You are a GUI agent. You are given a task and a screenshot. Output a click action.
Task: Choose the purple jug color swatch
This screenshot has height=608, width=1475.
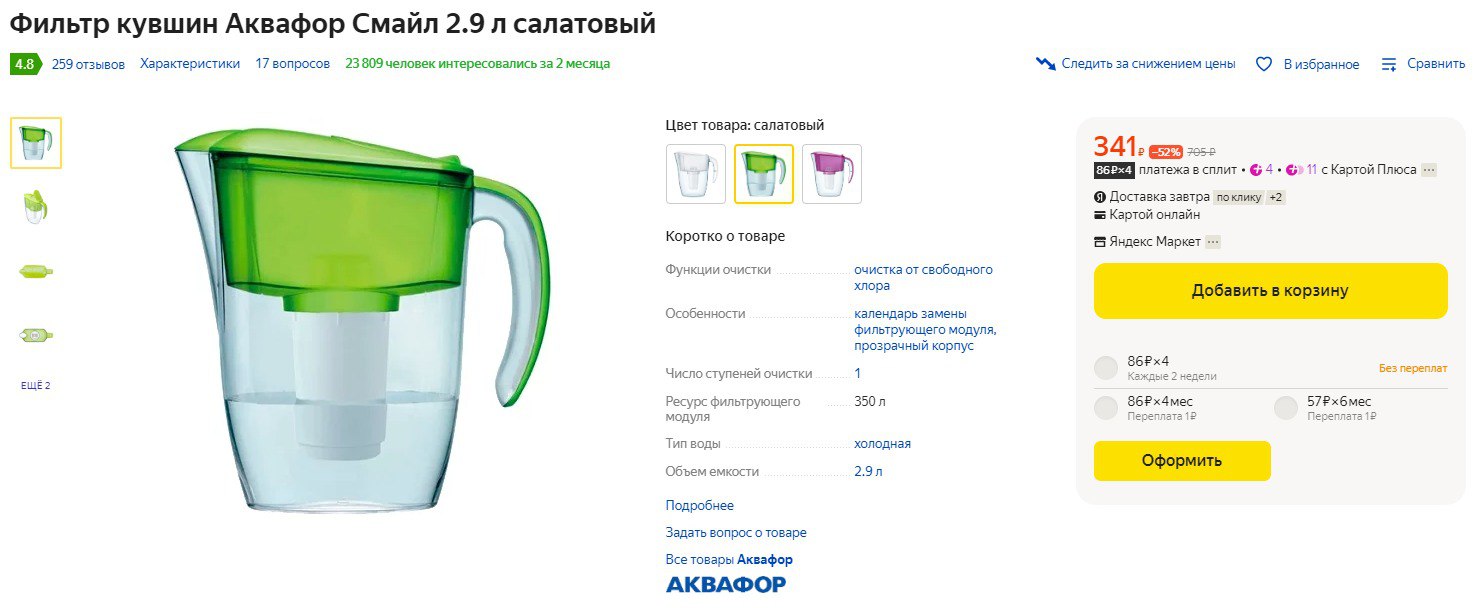coord(832,174)
